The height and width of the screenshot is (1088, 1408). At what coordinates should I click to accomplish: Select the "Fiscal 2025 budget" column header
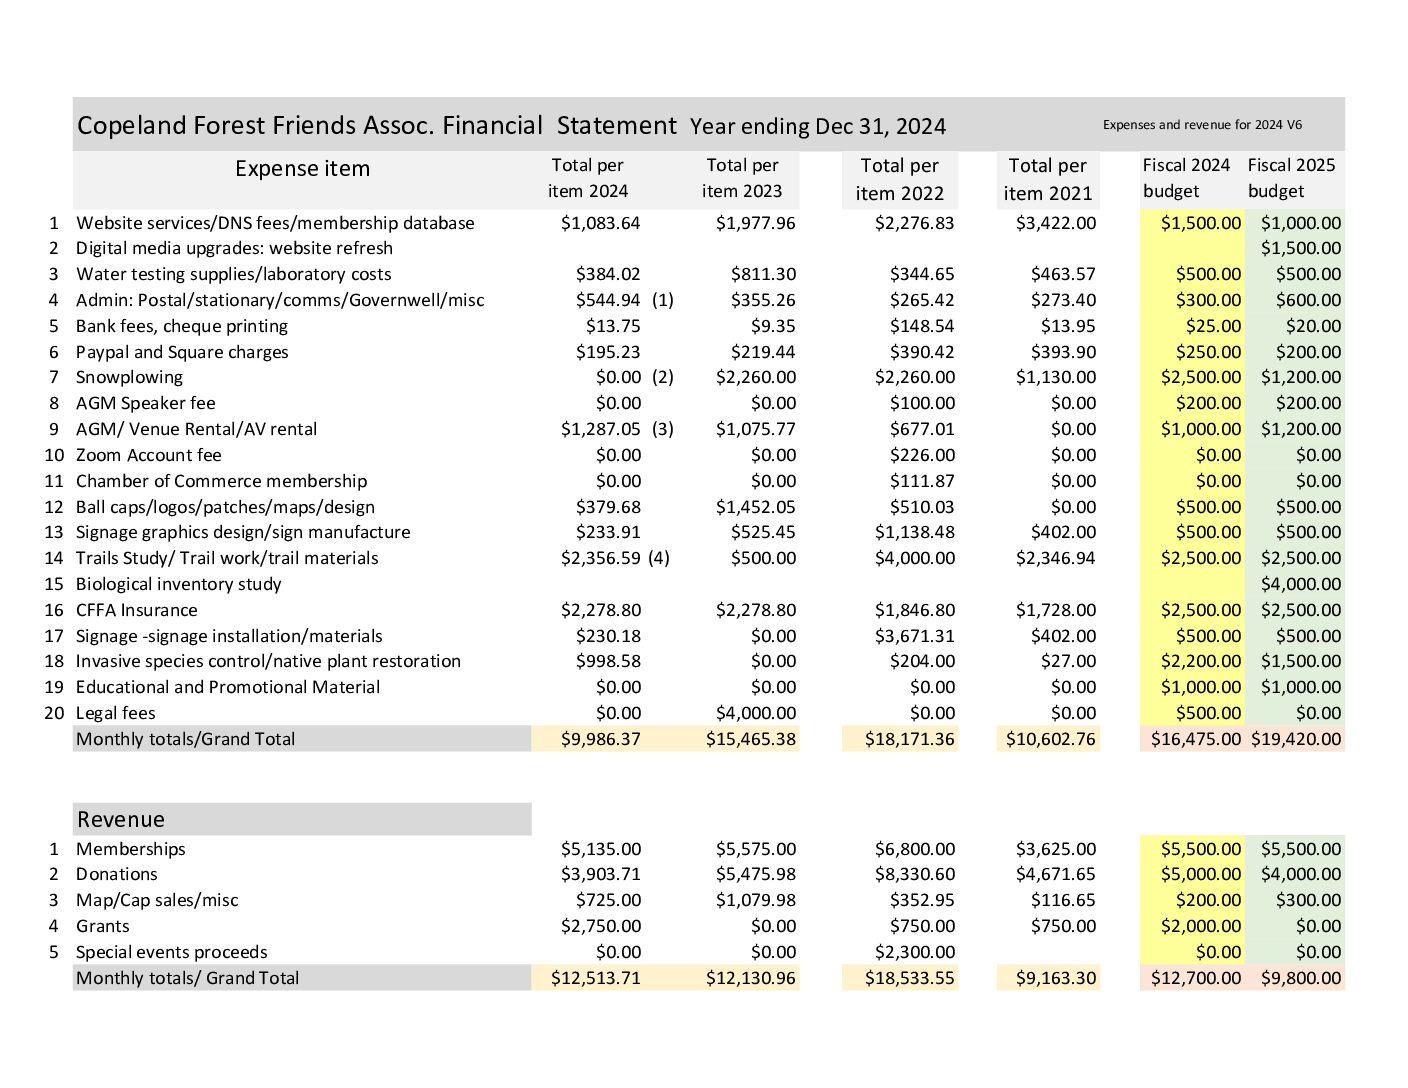(1291, 178)
